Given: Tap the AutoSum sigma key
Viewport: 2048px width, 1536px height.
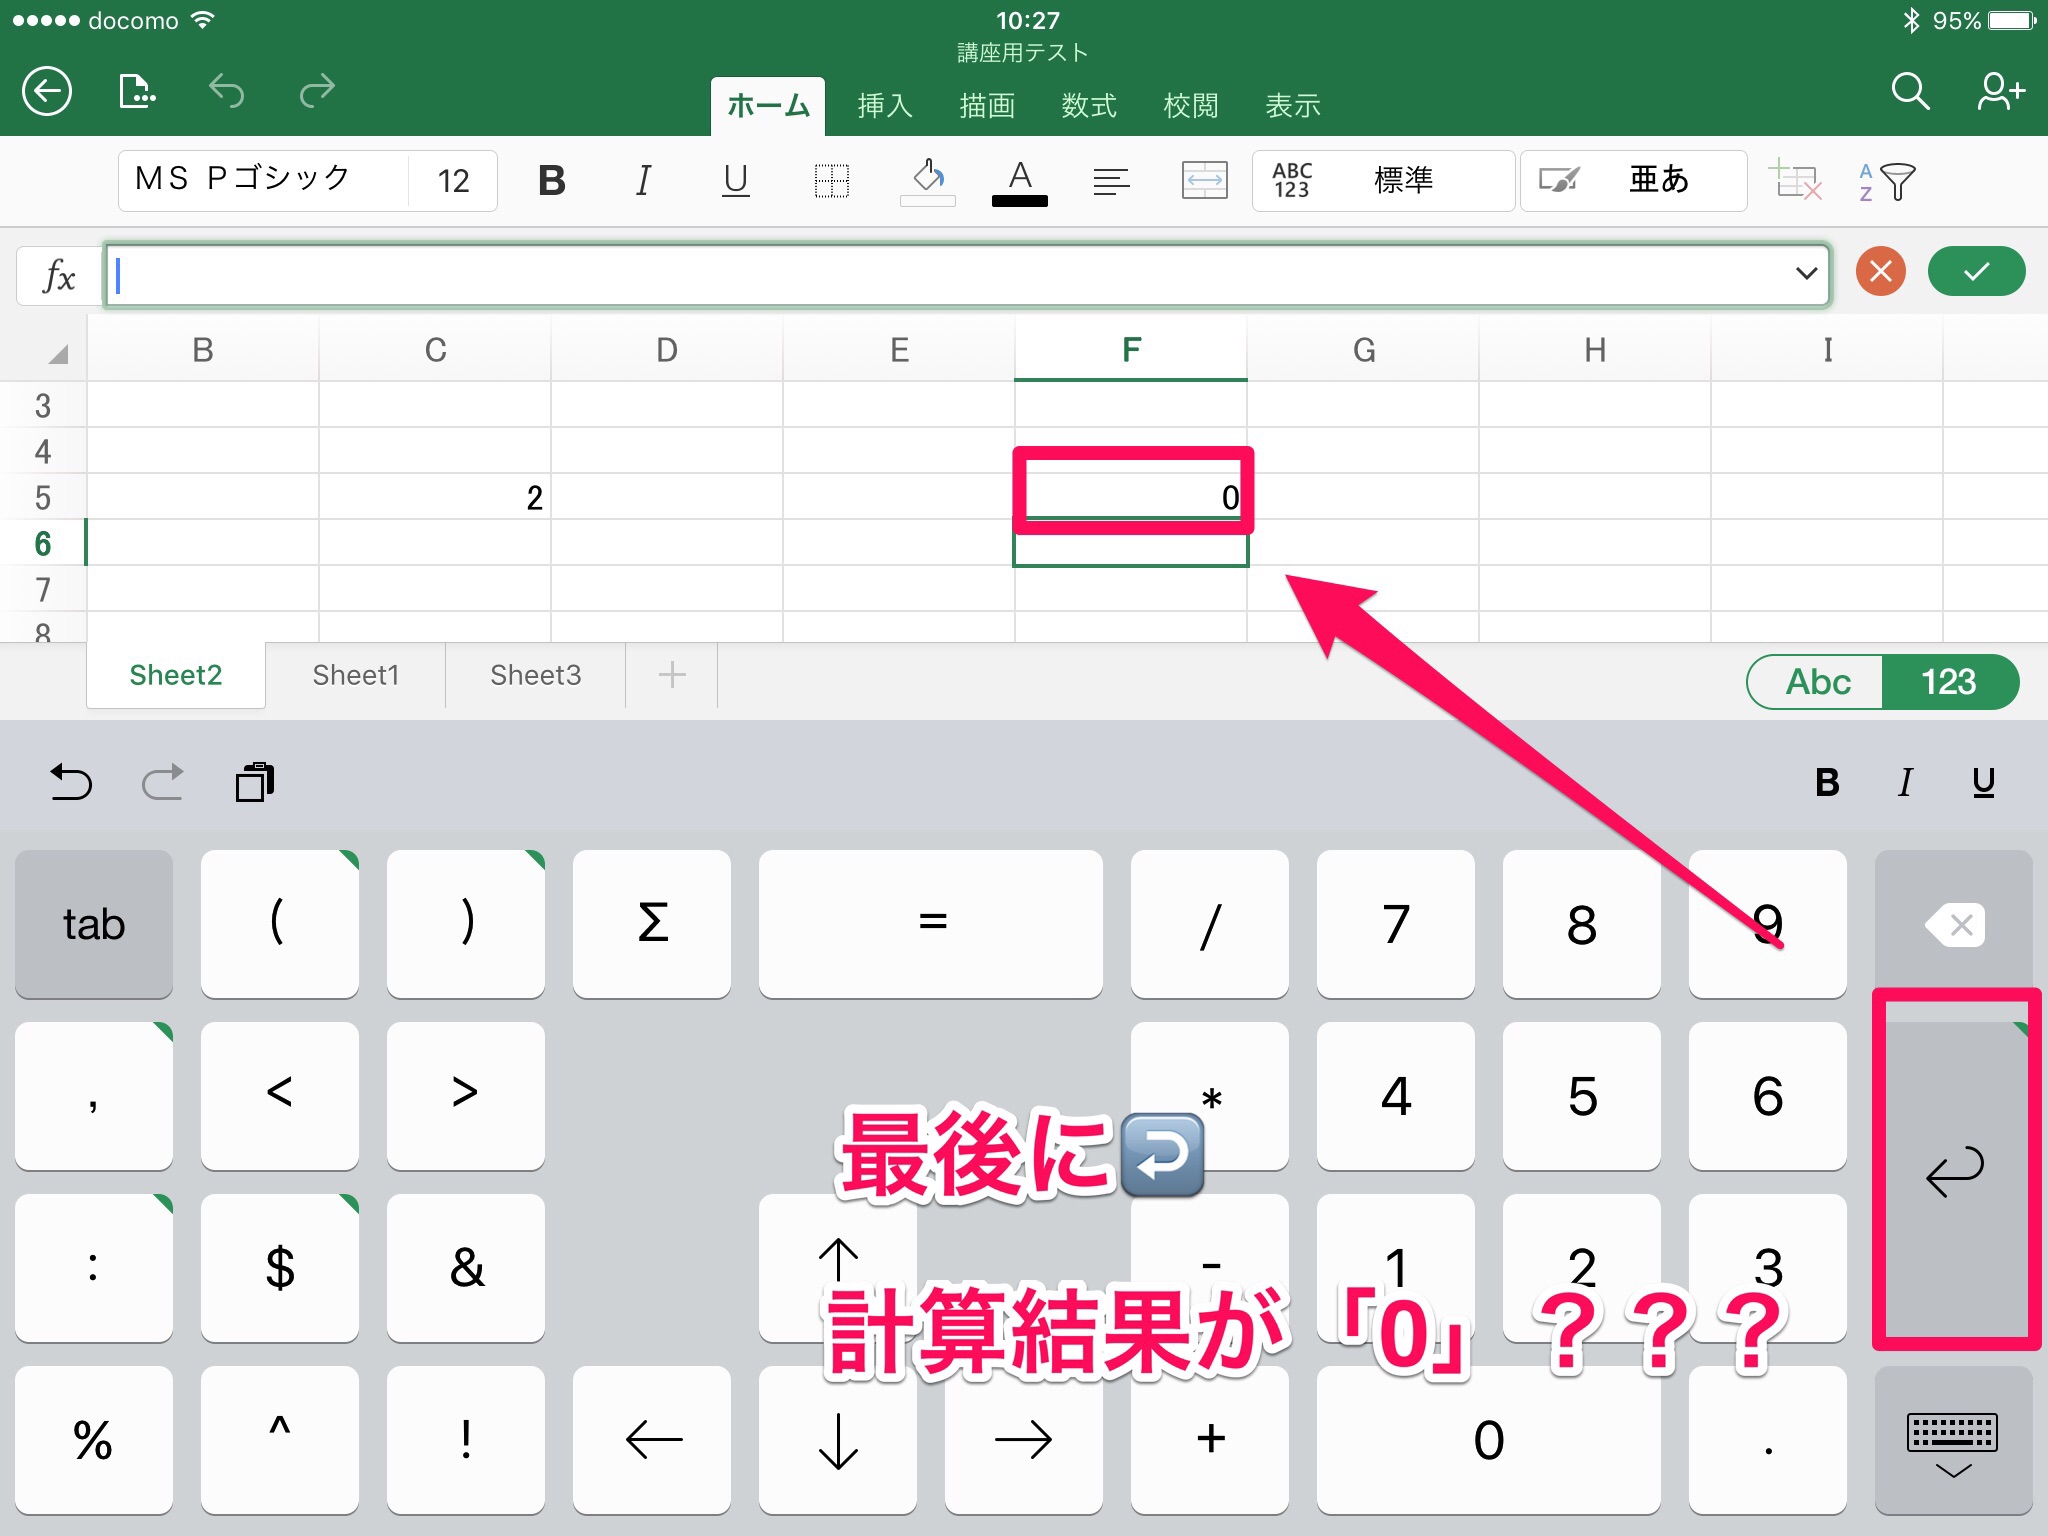Looking at the screenshot, I should click(652, 923).
